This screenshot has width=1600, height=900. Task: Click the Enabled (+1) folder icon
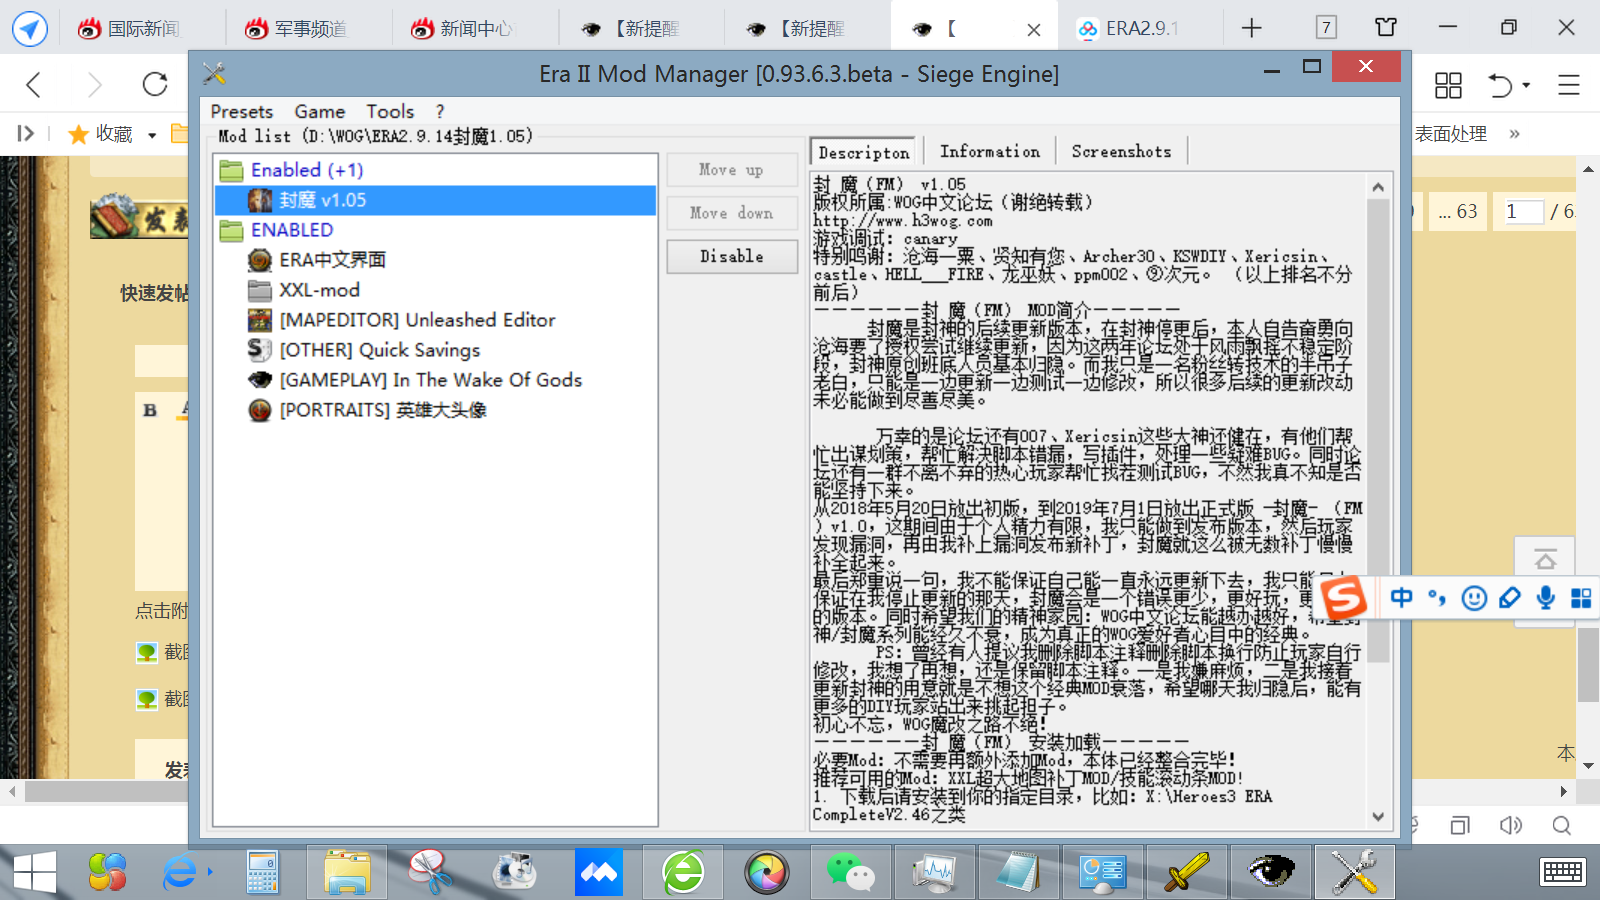point(231,171)
